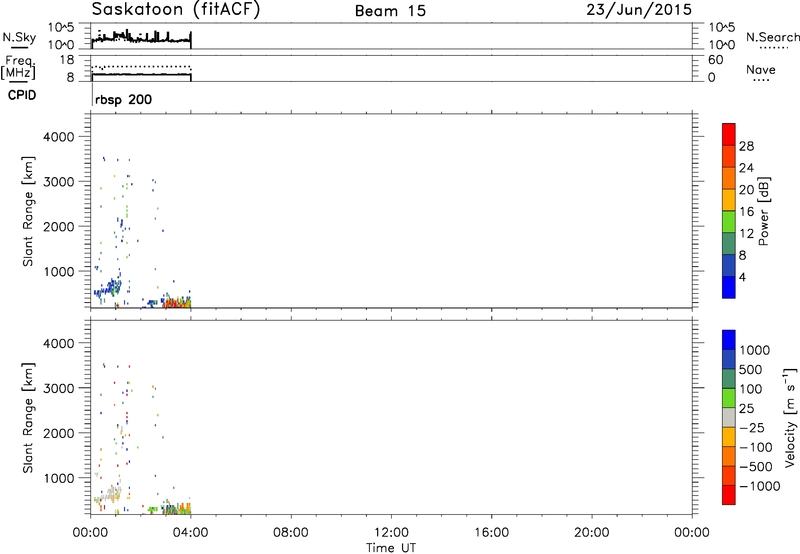The image size is (800, 554).
Task: Click the '12' value on Power color bar
Action: point(746,234)
